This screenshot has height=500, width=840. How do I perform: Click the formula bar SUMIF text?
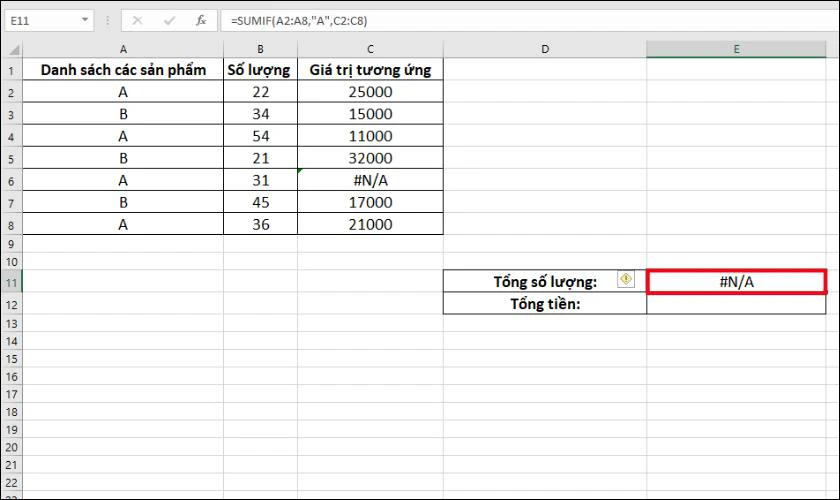tap(299, 21)
